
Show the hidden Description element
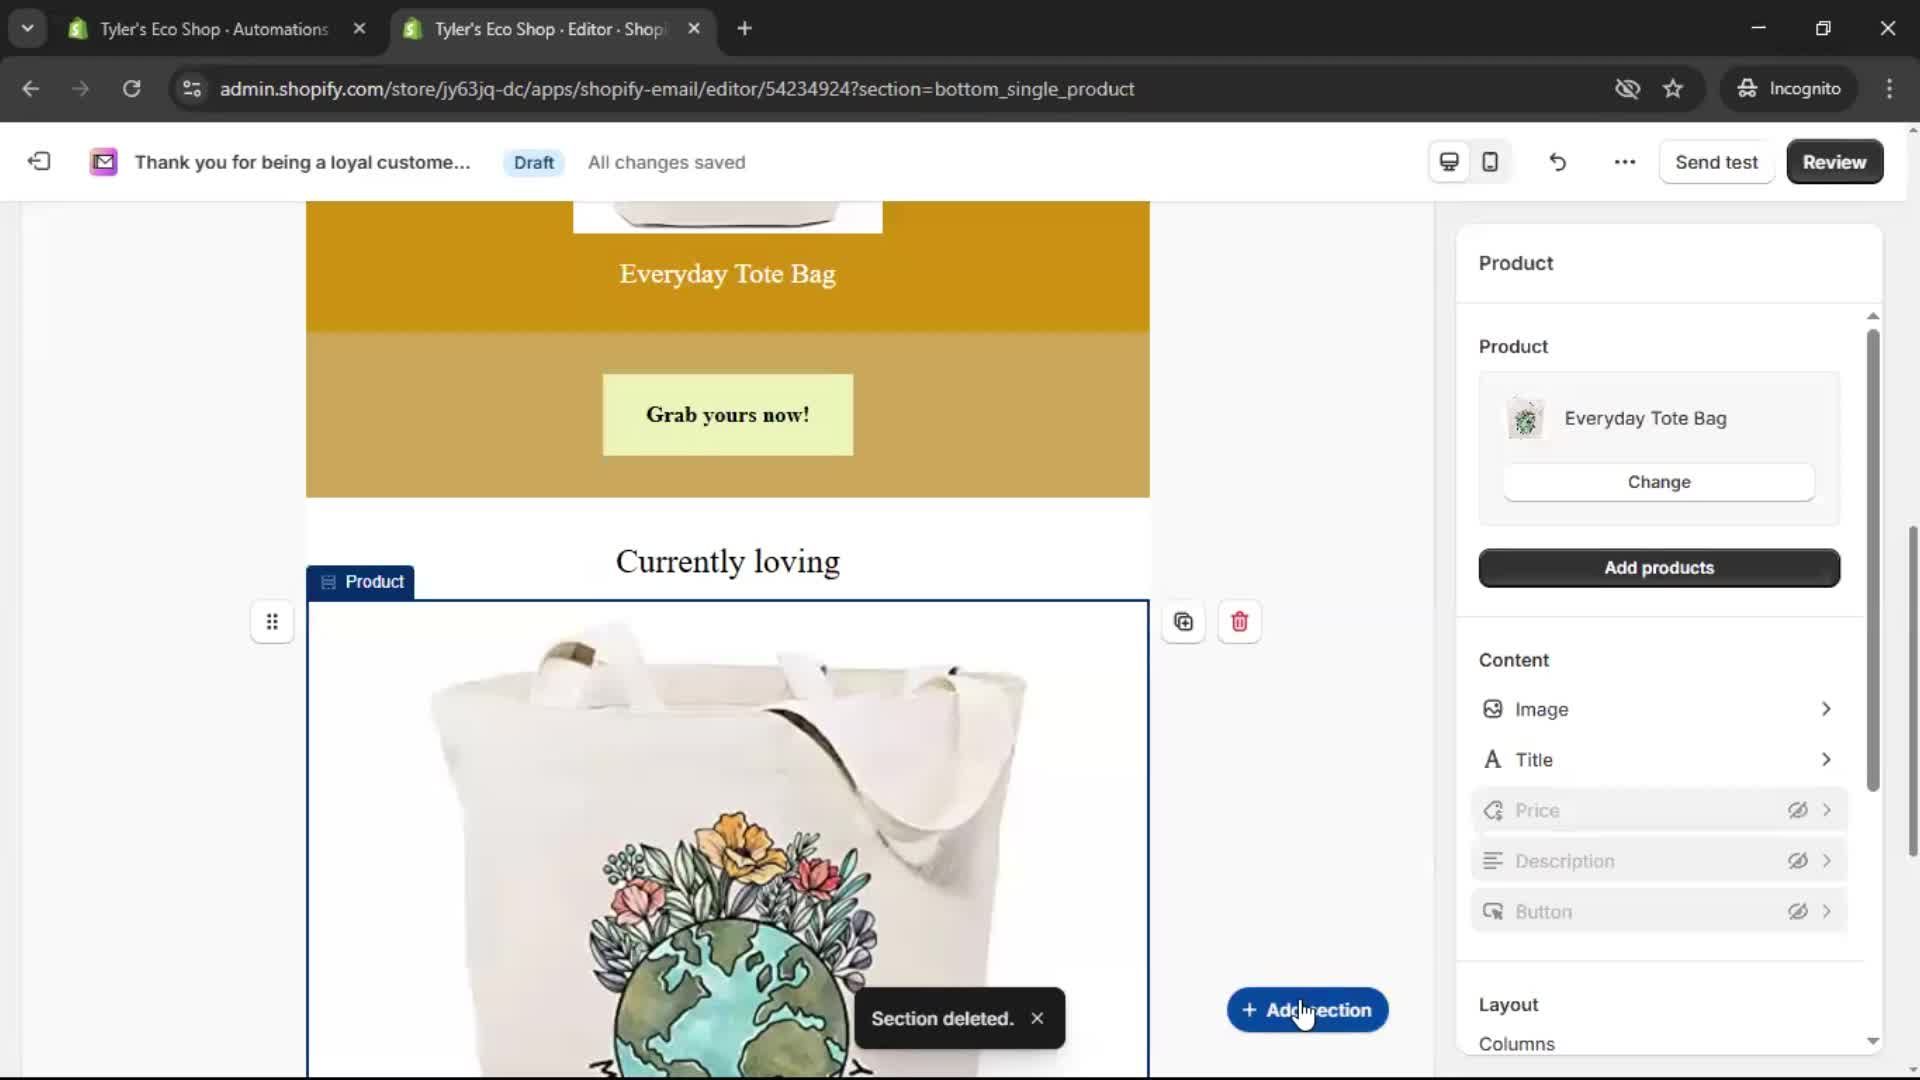click(1798, 860)
